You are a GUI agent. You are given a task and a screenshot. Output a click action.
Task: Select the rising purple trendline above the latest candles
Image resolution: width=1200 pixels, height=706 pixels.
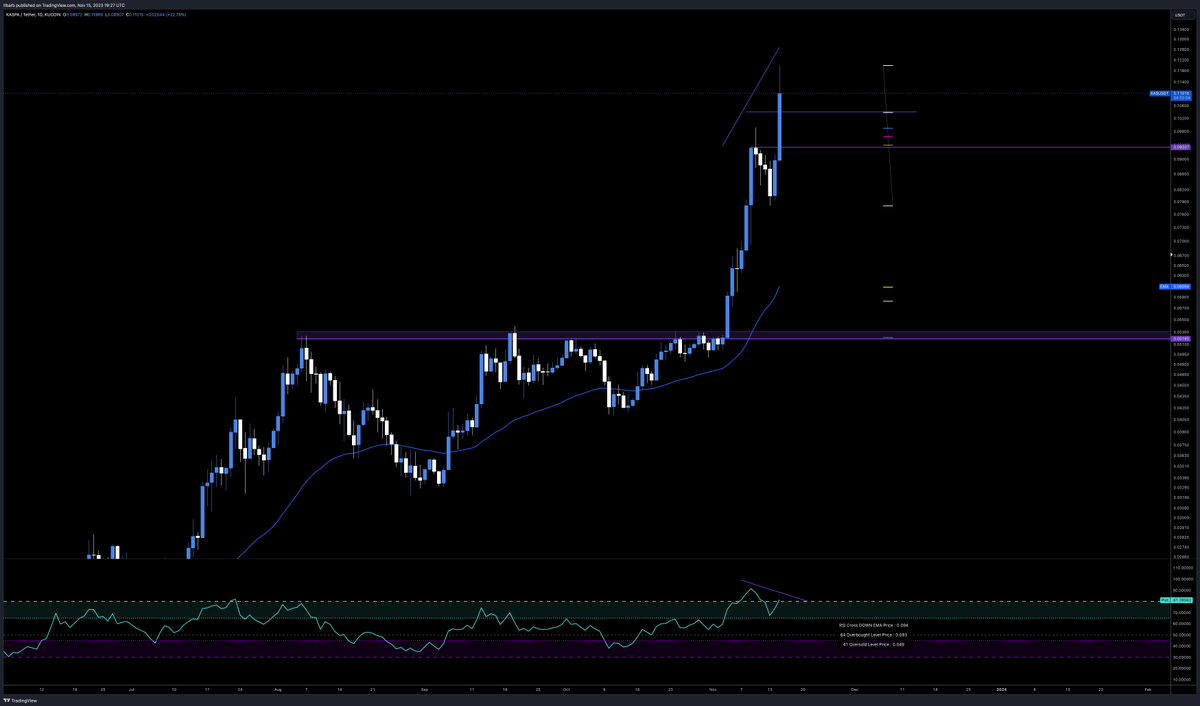pyautogui.click(x=751, y=96)
